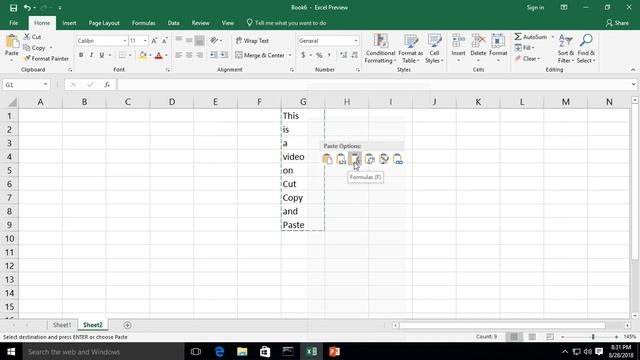Activate the Format Painter tool

tap(46, 58)
